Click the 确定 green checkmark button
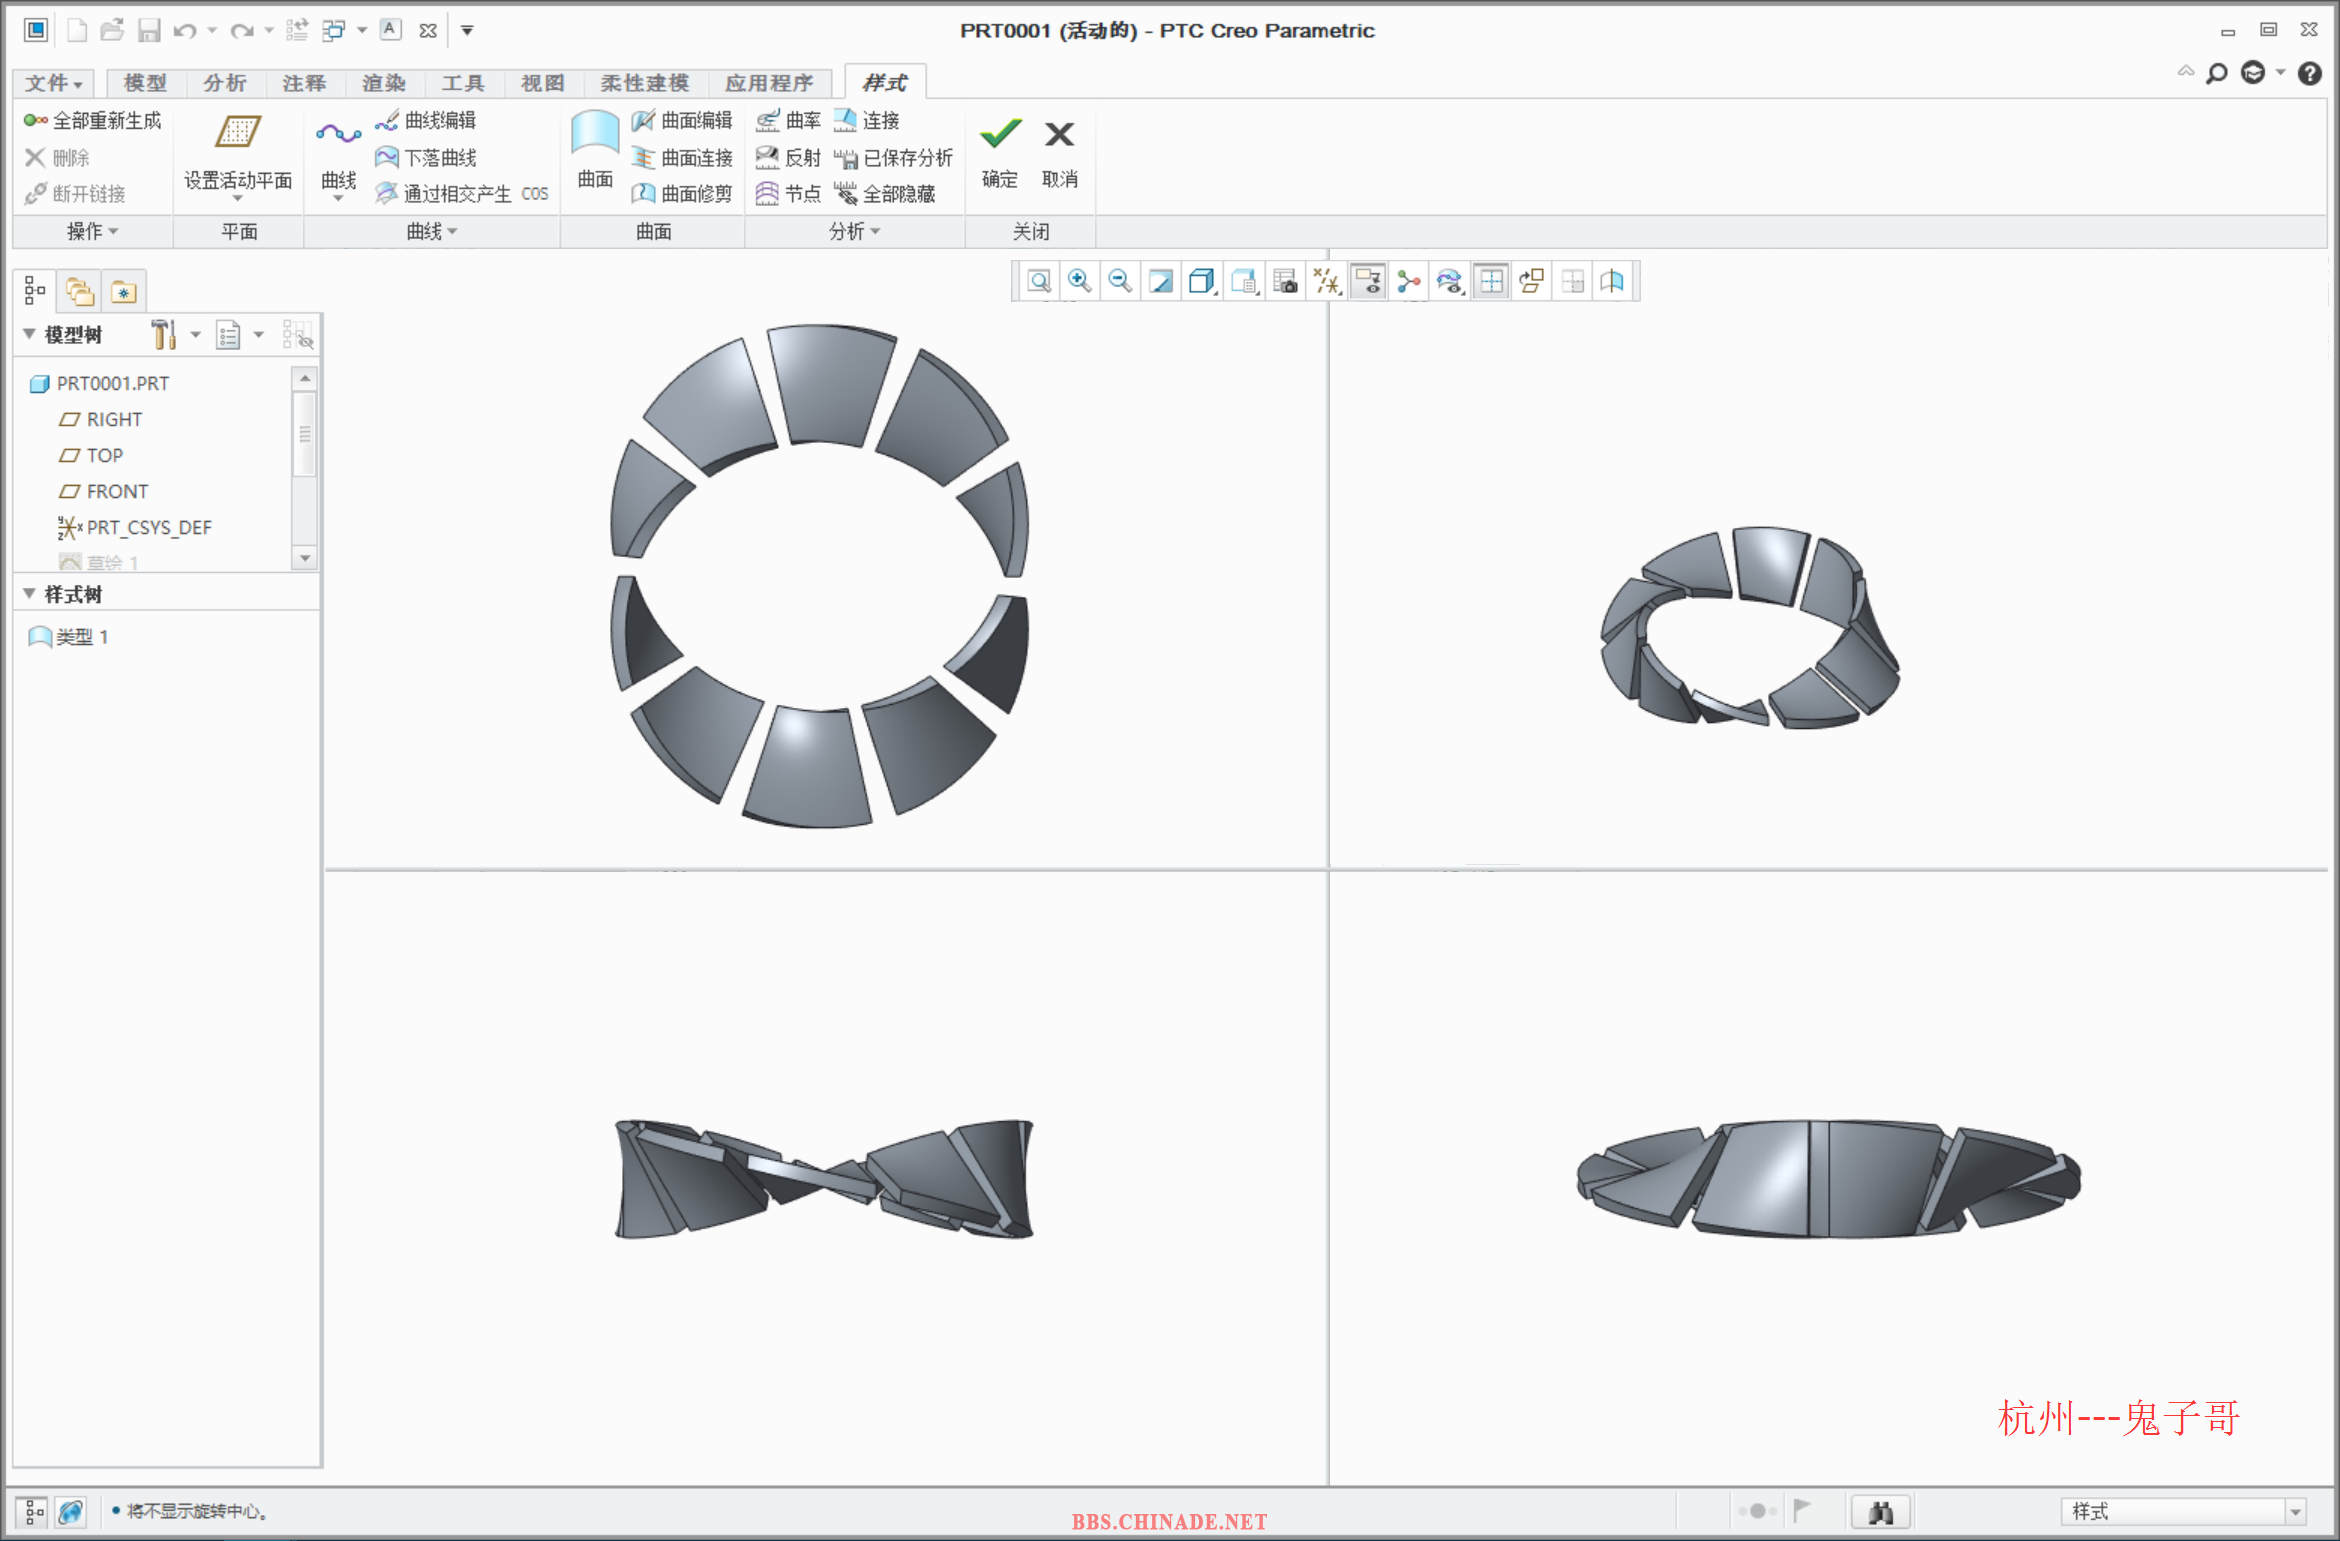 [x=1000, y=134]
